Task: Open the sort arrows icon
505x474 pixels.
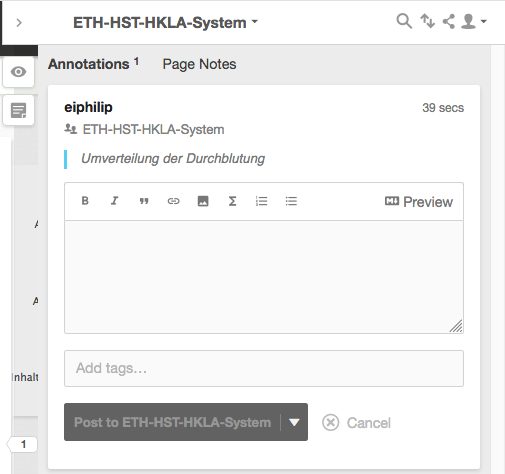Action: point(427,21)
